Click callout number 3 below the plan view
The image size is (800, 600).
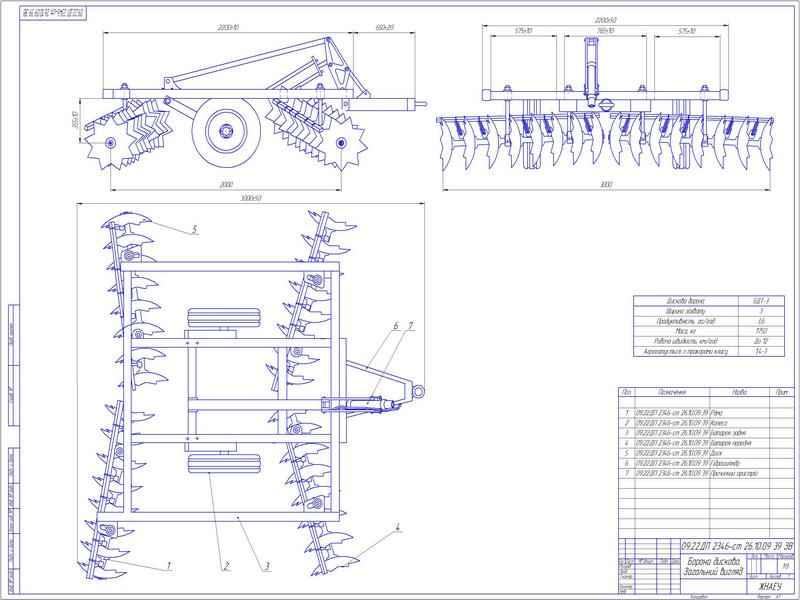click(267, 566)
